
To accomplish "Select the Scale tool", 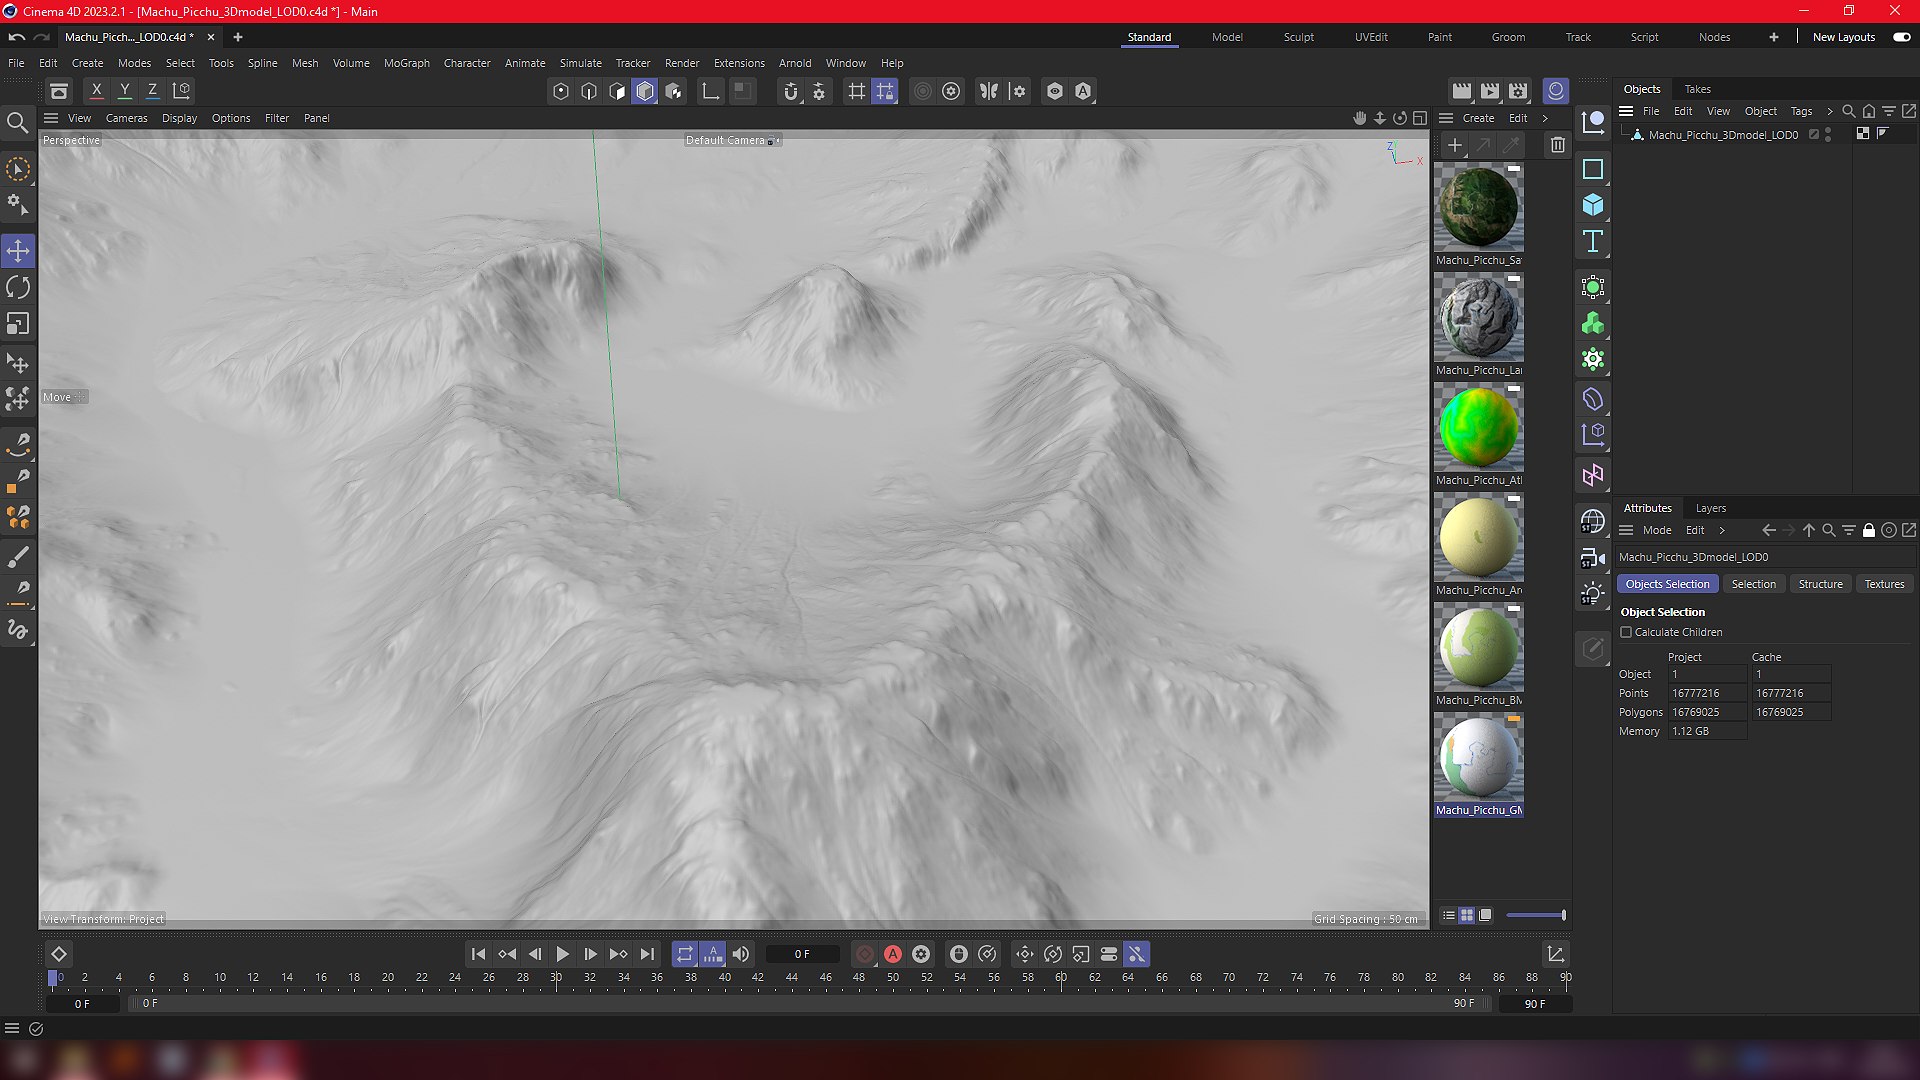I will point(18,324).
